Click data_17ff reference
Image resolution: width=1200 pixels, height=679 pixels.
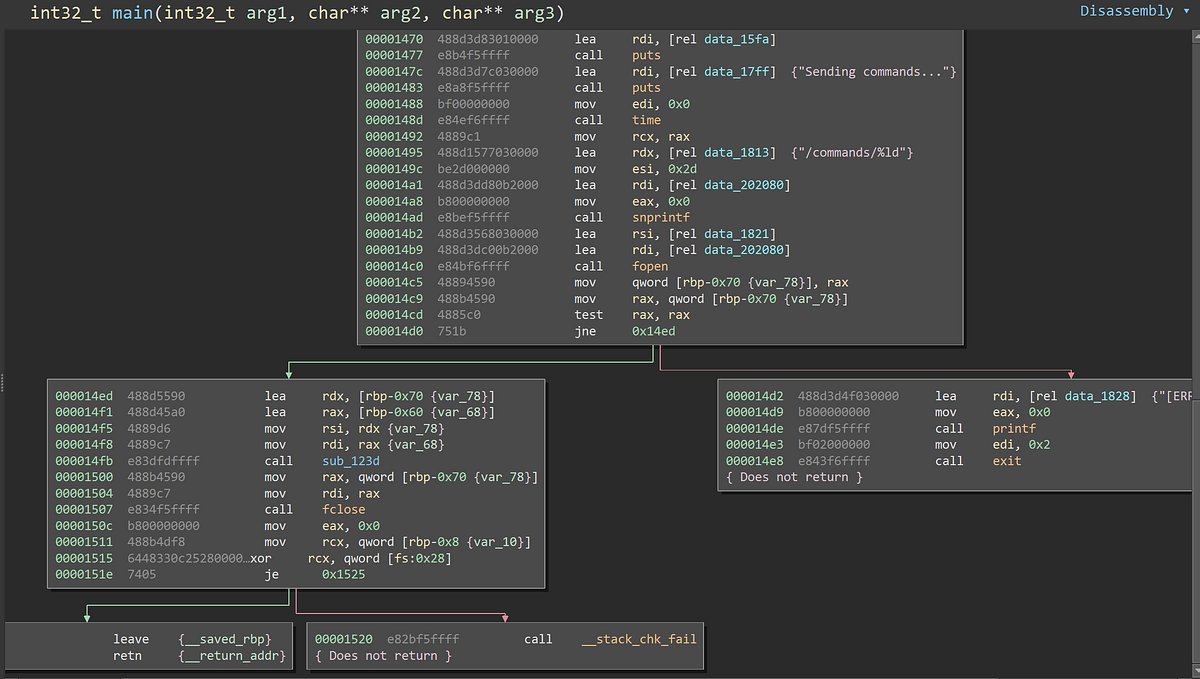click(736, 72)
